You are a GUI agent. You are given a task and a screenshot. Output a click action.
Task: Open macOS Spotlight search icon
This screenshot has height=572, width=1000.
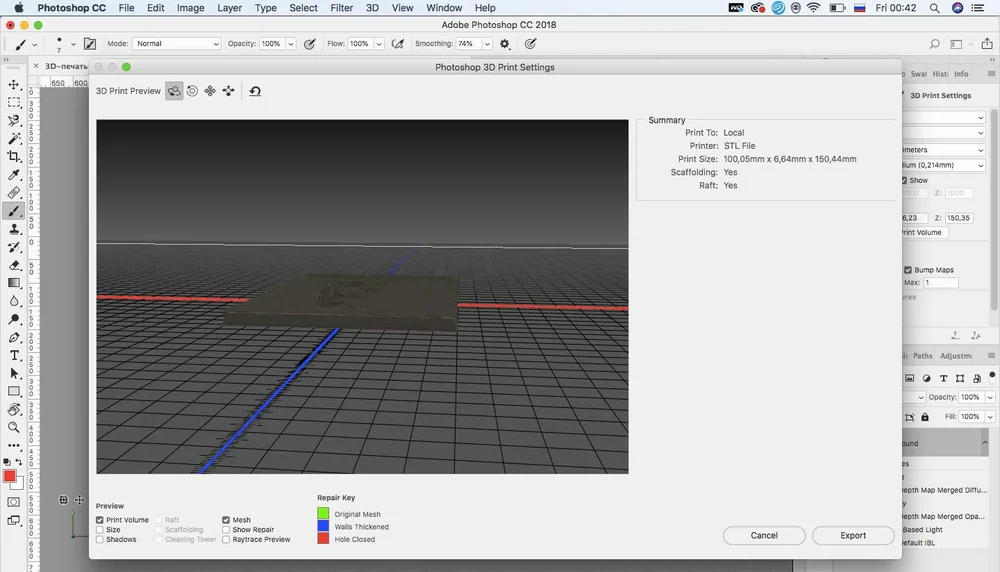[x=934, y=8]
